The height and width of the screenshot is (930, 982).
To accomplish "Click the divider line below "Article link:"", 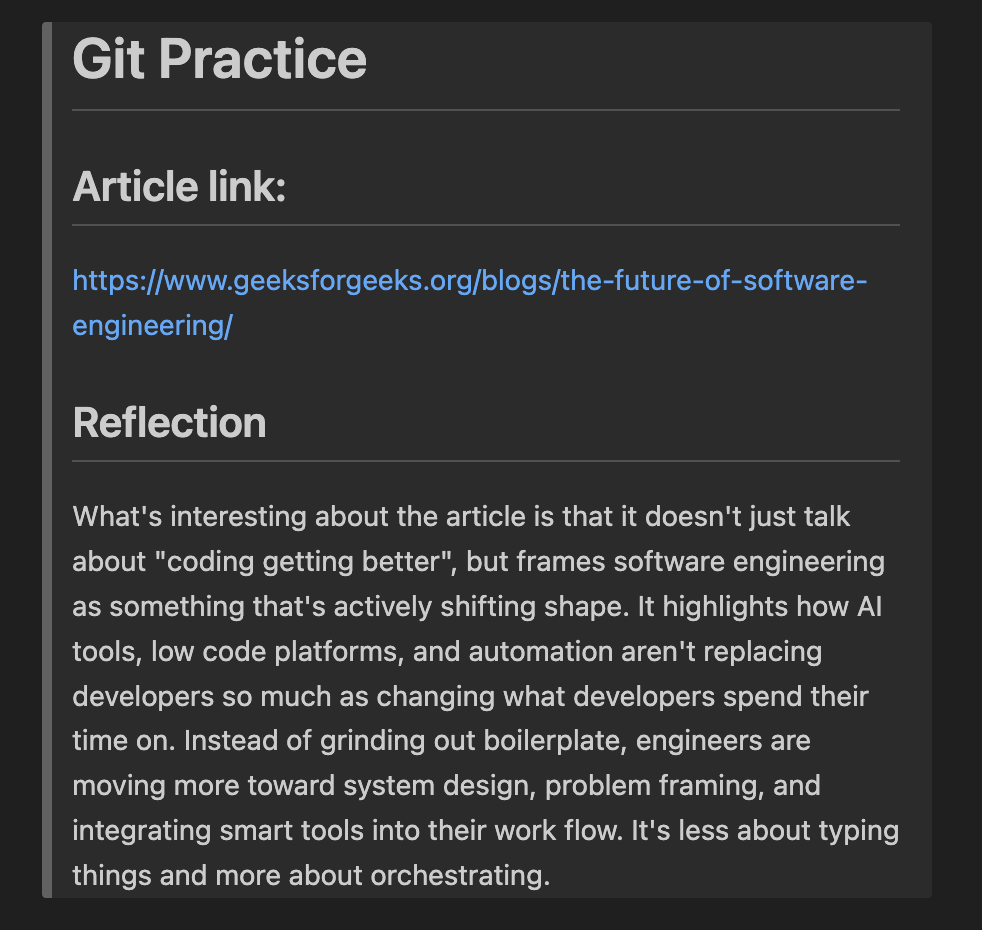I will (x=486, y=225).
